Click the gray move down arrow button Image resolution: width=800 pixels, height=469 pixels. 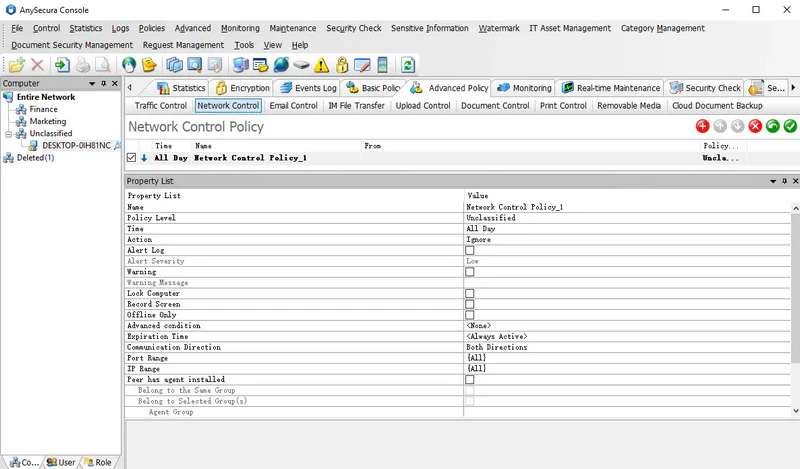click(x=737, y=126)
